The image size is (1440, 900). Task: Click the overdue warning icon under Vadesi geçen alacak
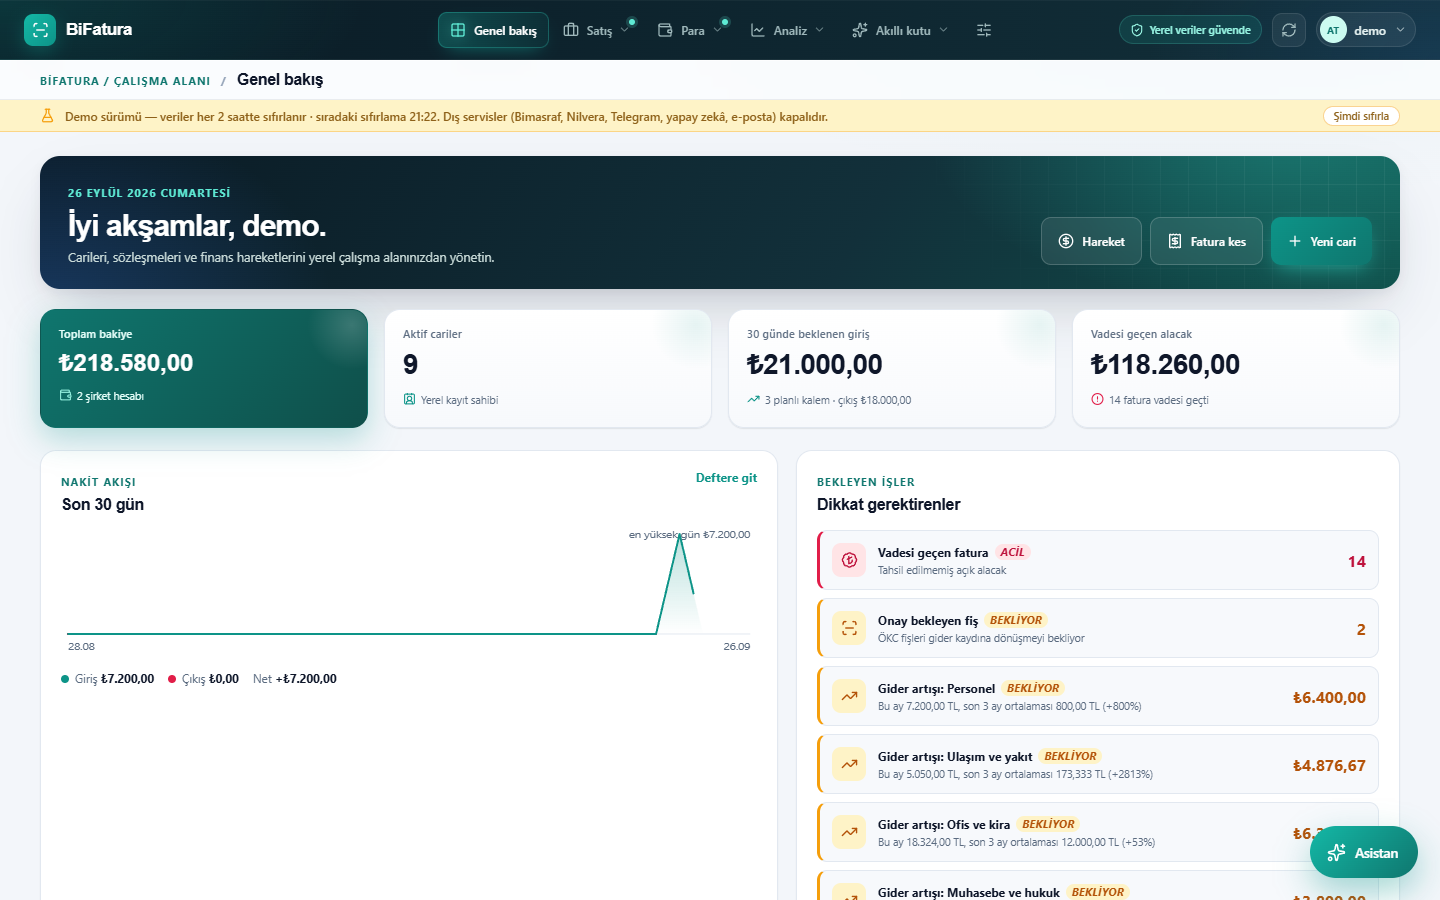click(1097, 399)
